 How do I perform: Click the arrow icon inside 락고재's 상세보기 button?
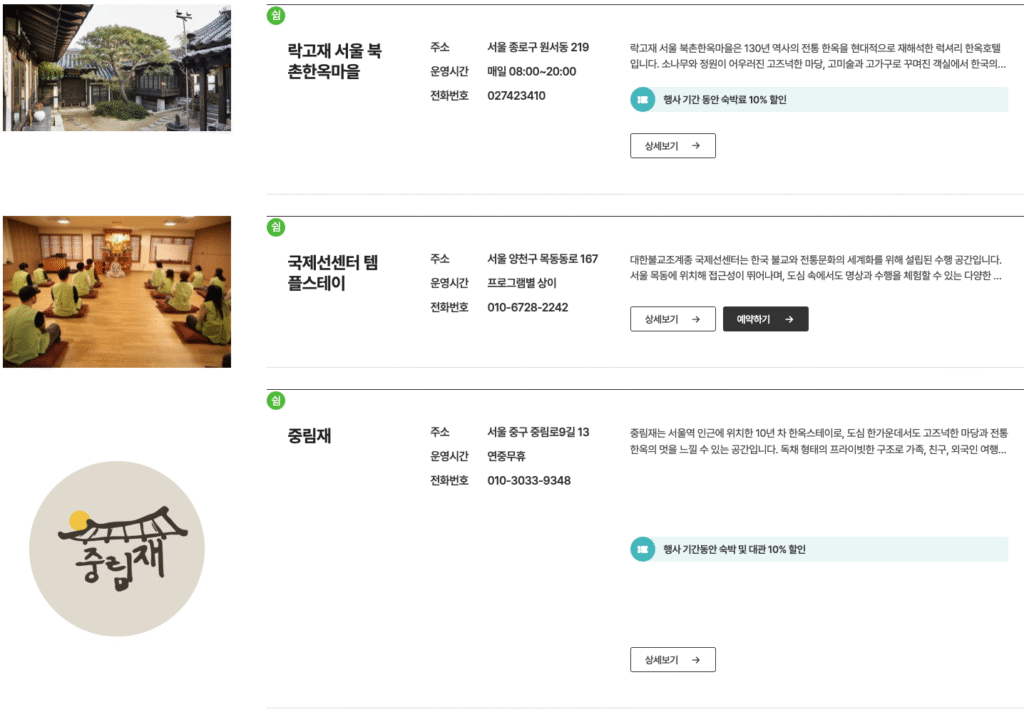pyautogui.click(x=697, y=145)
